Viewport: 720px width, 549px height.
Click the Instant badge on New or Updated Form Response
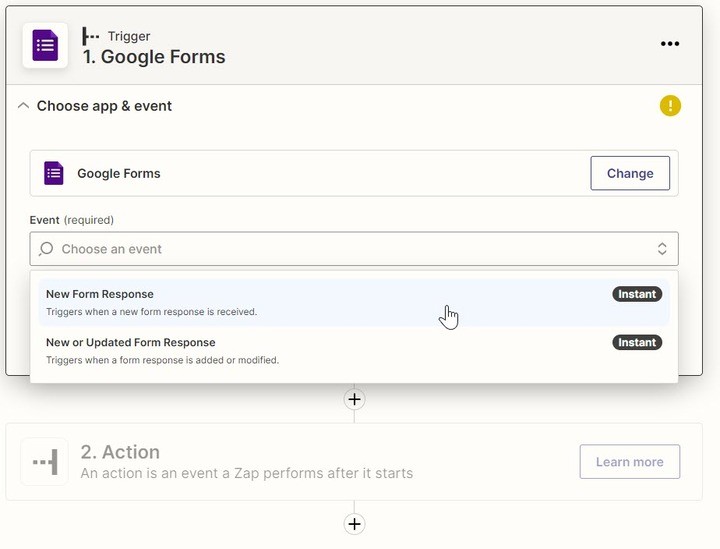[637, 342]
